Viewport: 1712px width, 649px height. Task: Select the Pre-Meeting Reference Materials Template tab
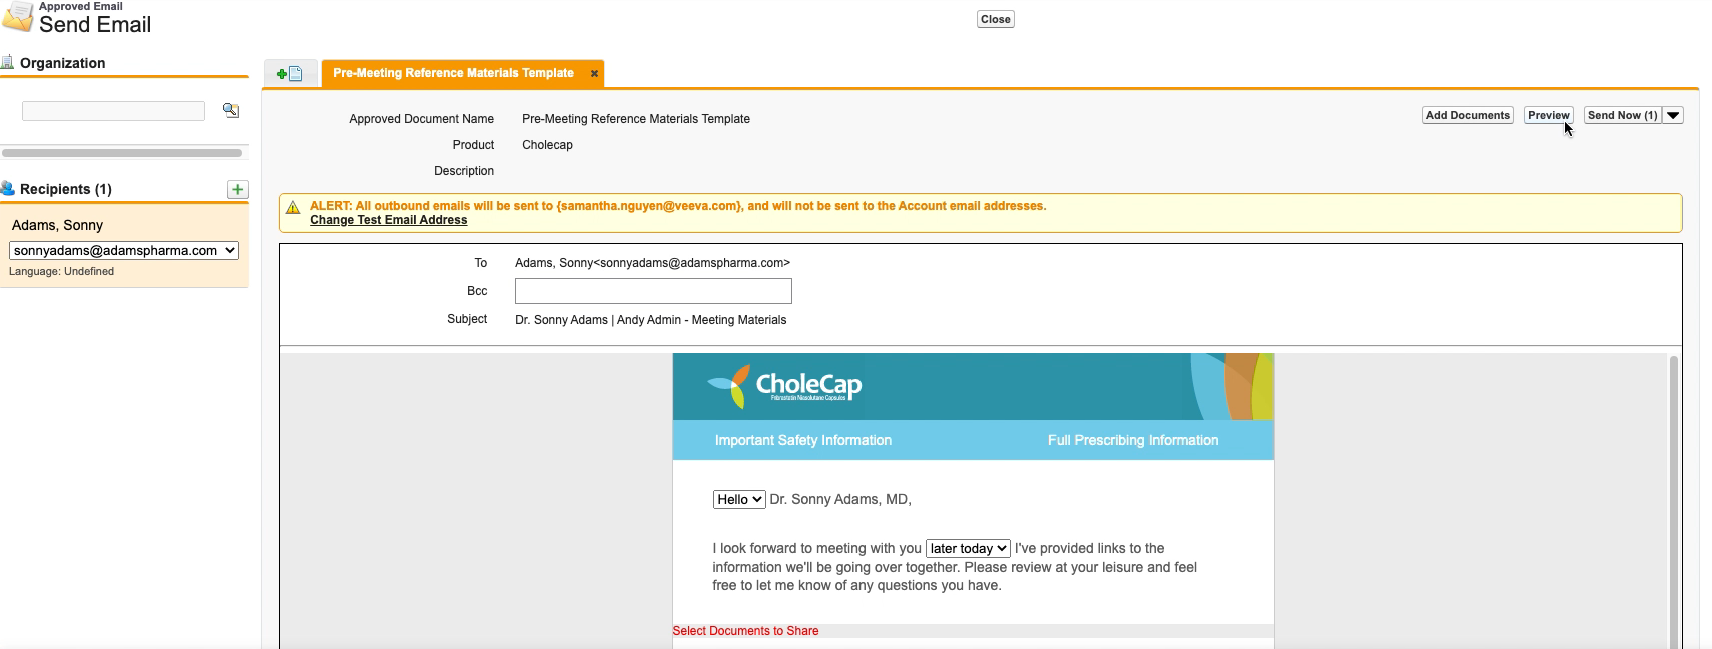point(453,74)
